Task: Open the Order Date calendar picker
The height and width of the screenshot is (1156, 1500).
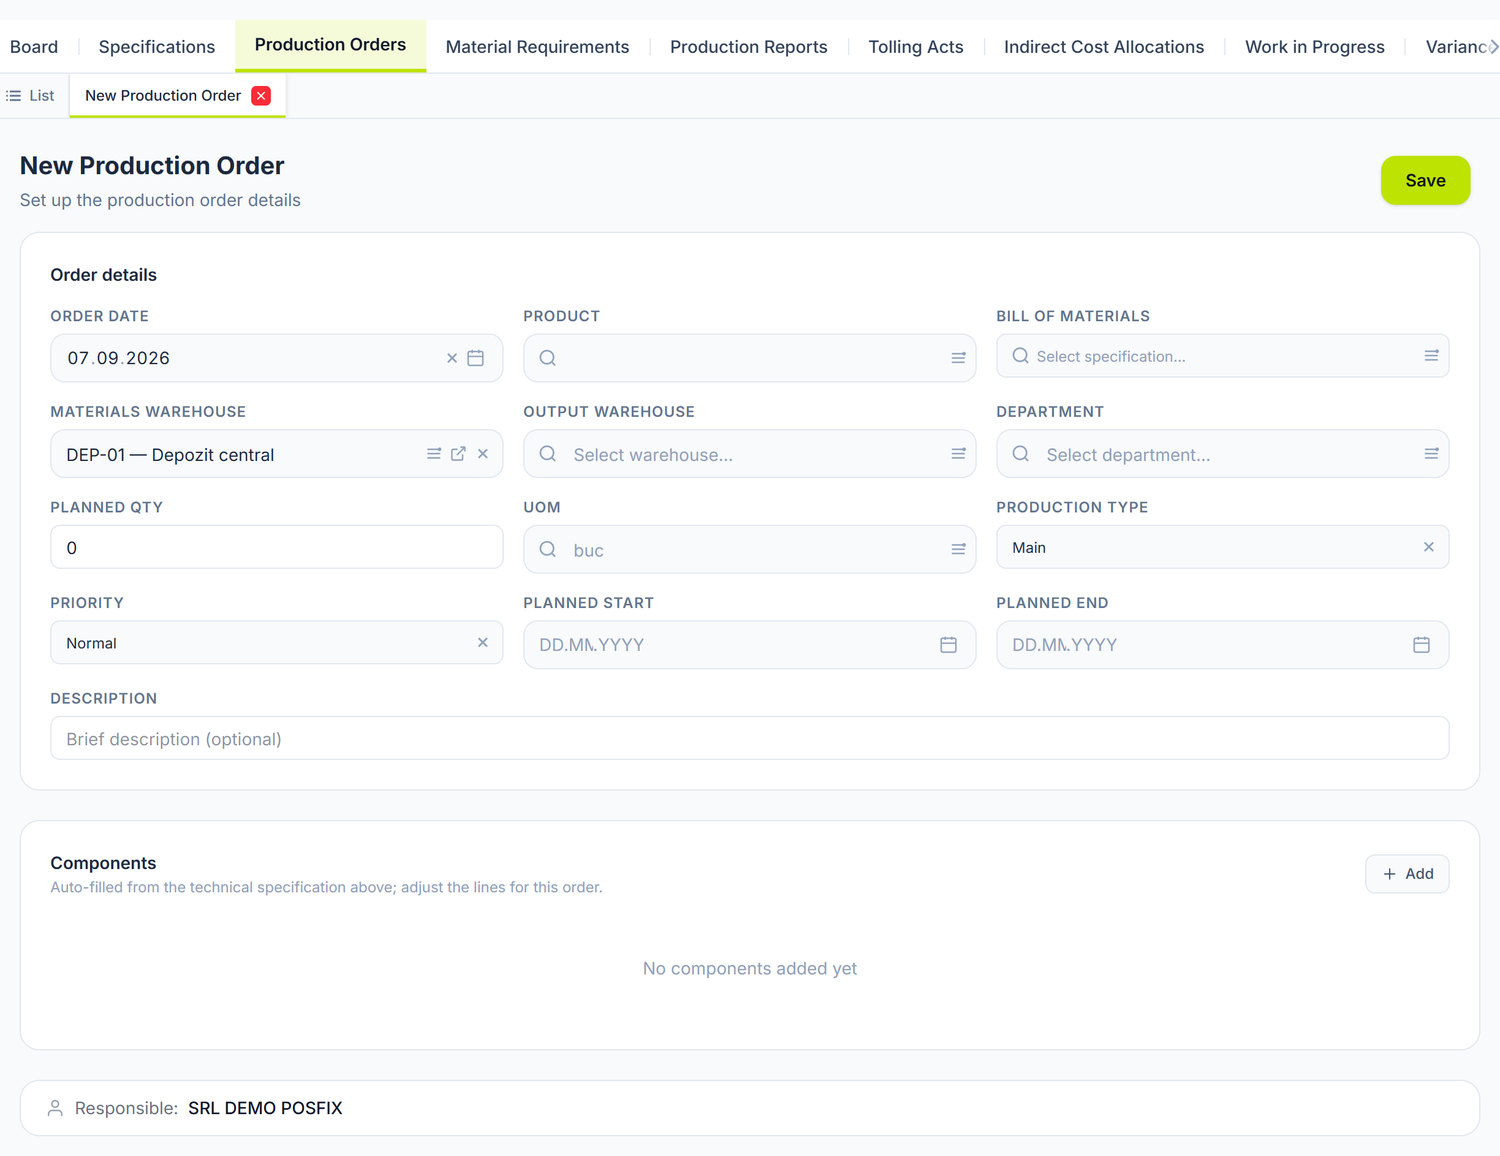Action: pyautogui.click(x=476, y=358)
